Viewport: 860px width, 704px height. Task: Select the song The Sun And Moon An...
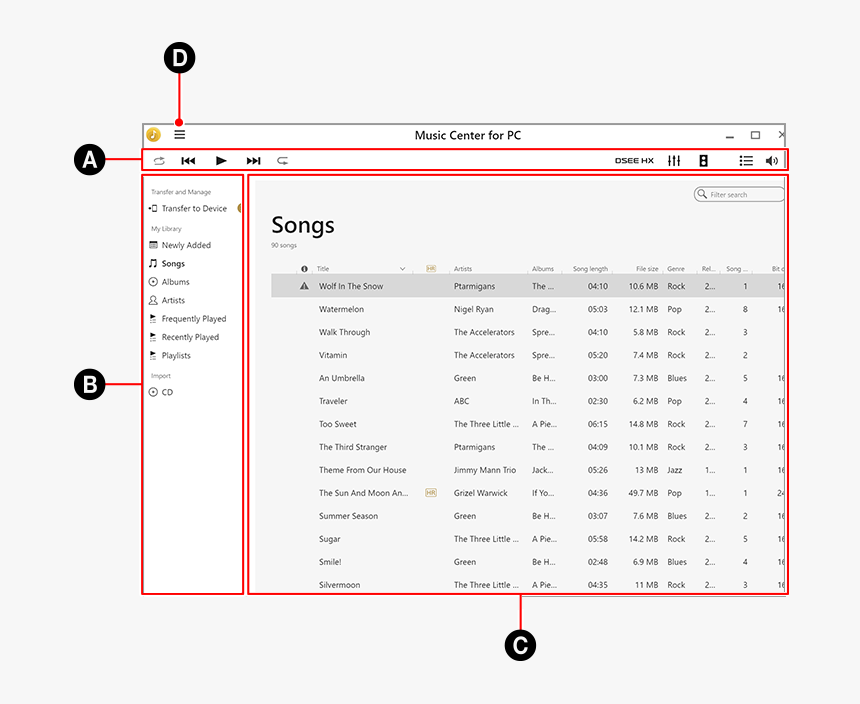(364, 493)
